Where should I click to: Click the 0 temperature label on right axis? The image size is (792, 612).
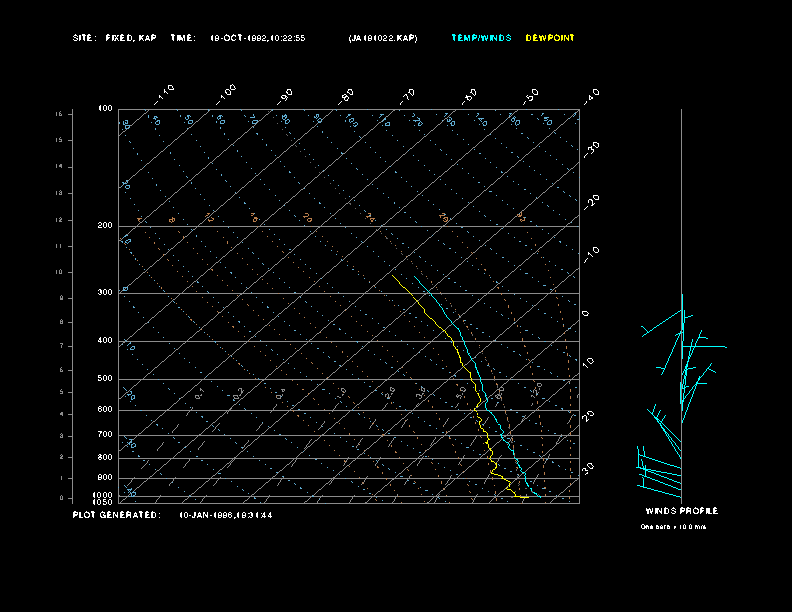(x=586, y=314)
